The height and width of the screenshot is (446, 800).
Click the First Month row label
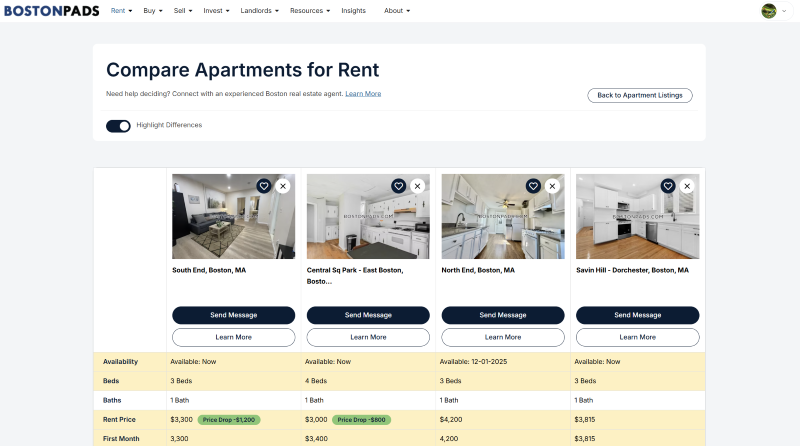(x=121, y=439)
